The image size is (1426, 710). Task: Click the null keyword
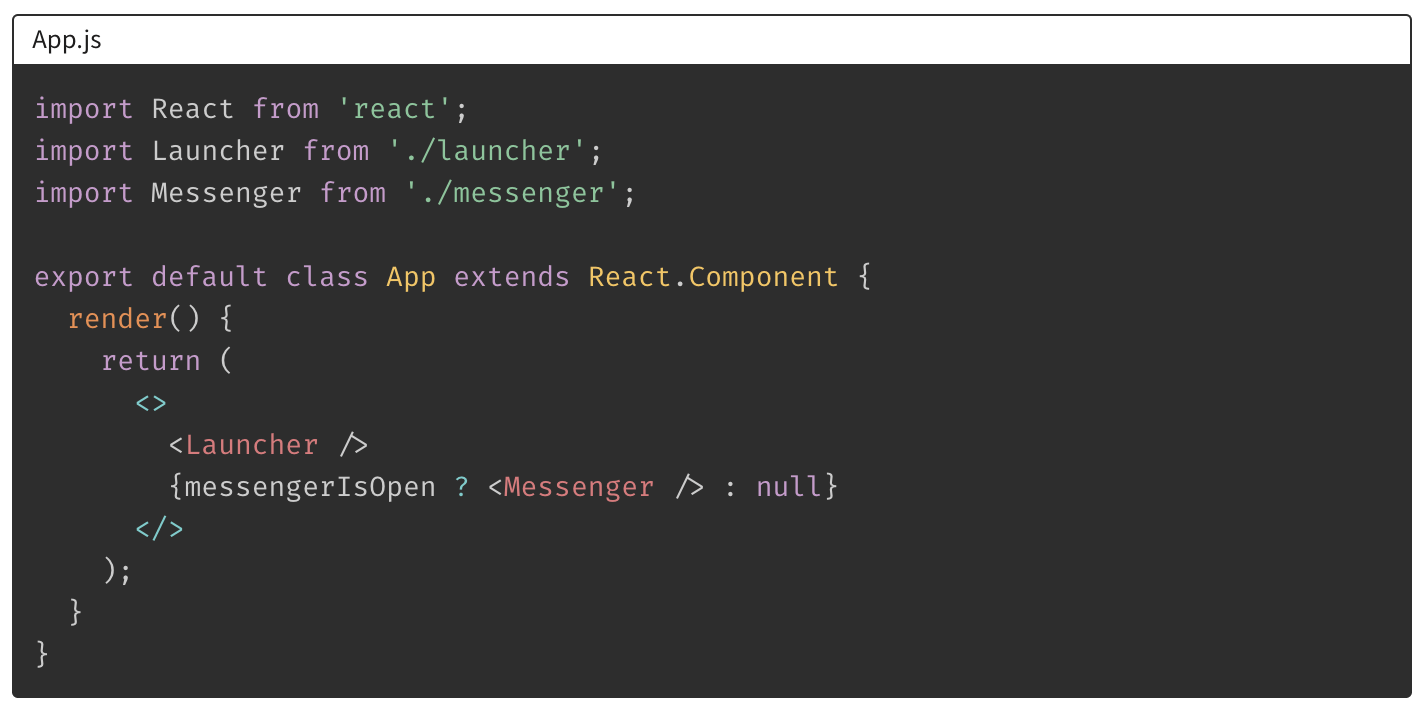click(x=789, y=487)
